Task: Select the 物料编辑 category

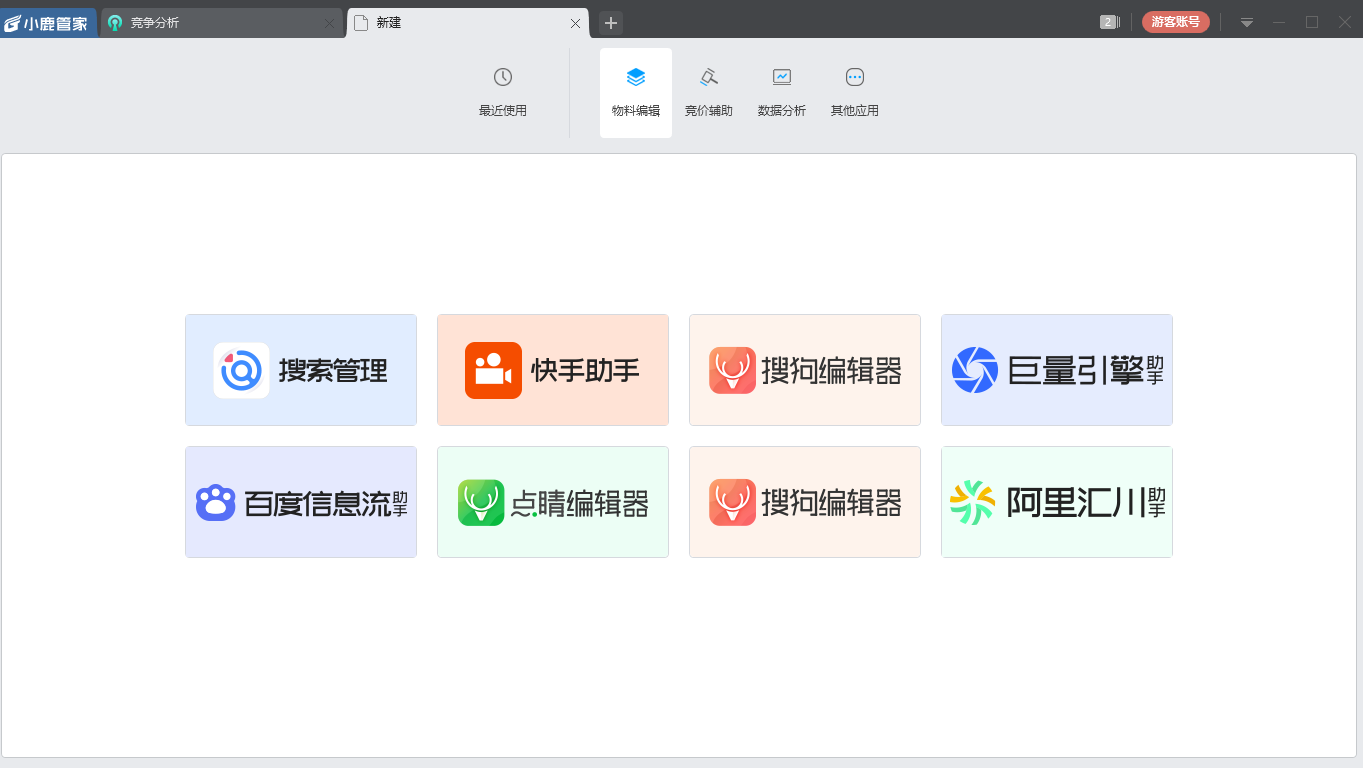Action: coord(636,93)
